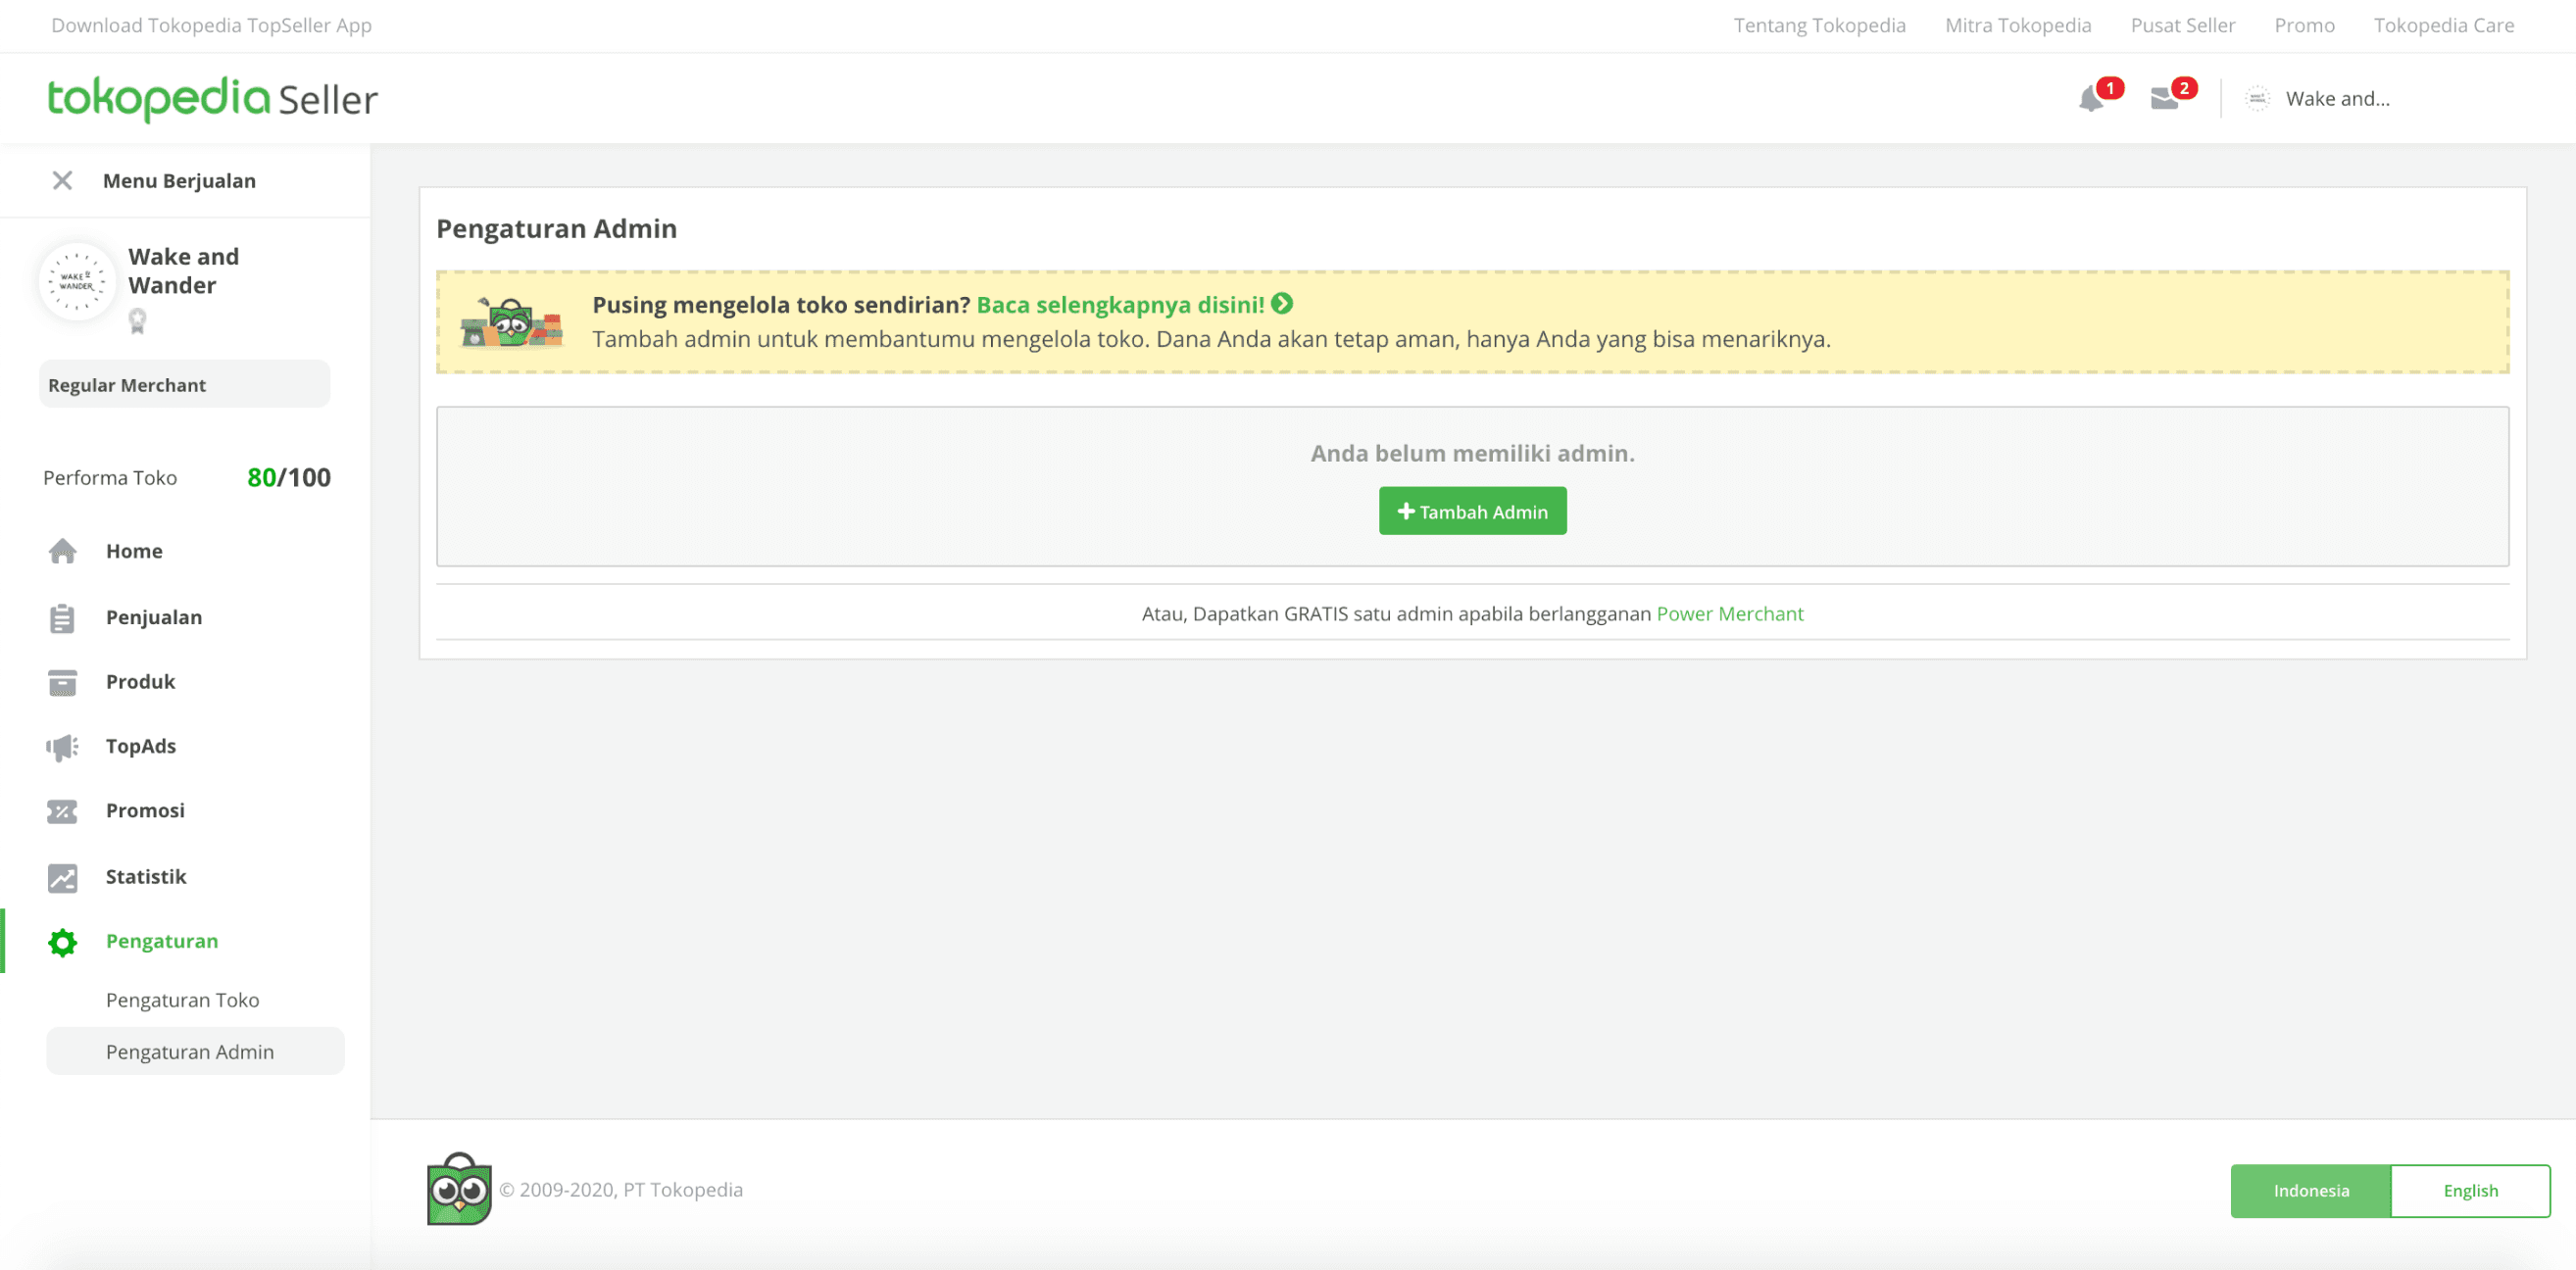Open Wake and... account dropdown
This screenshot has width=2576, height=1270.
(x=2336, y=99)
